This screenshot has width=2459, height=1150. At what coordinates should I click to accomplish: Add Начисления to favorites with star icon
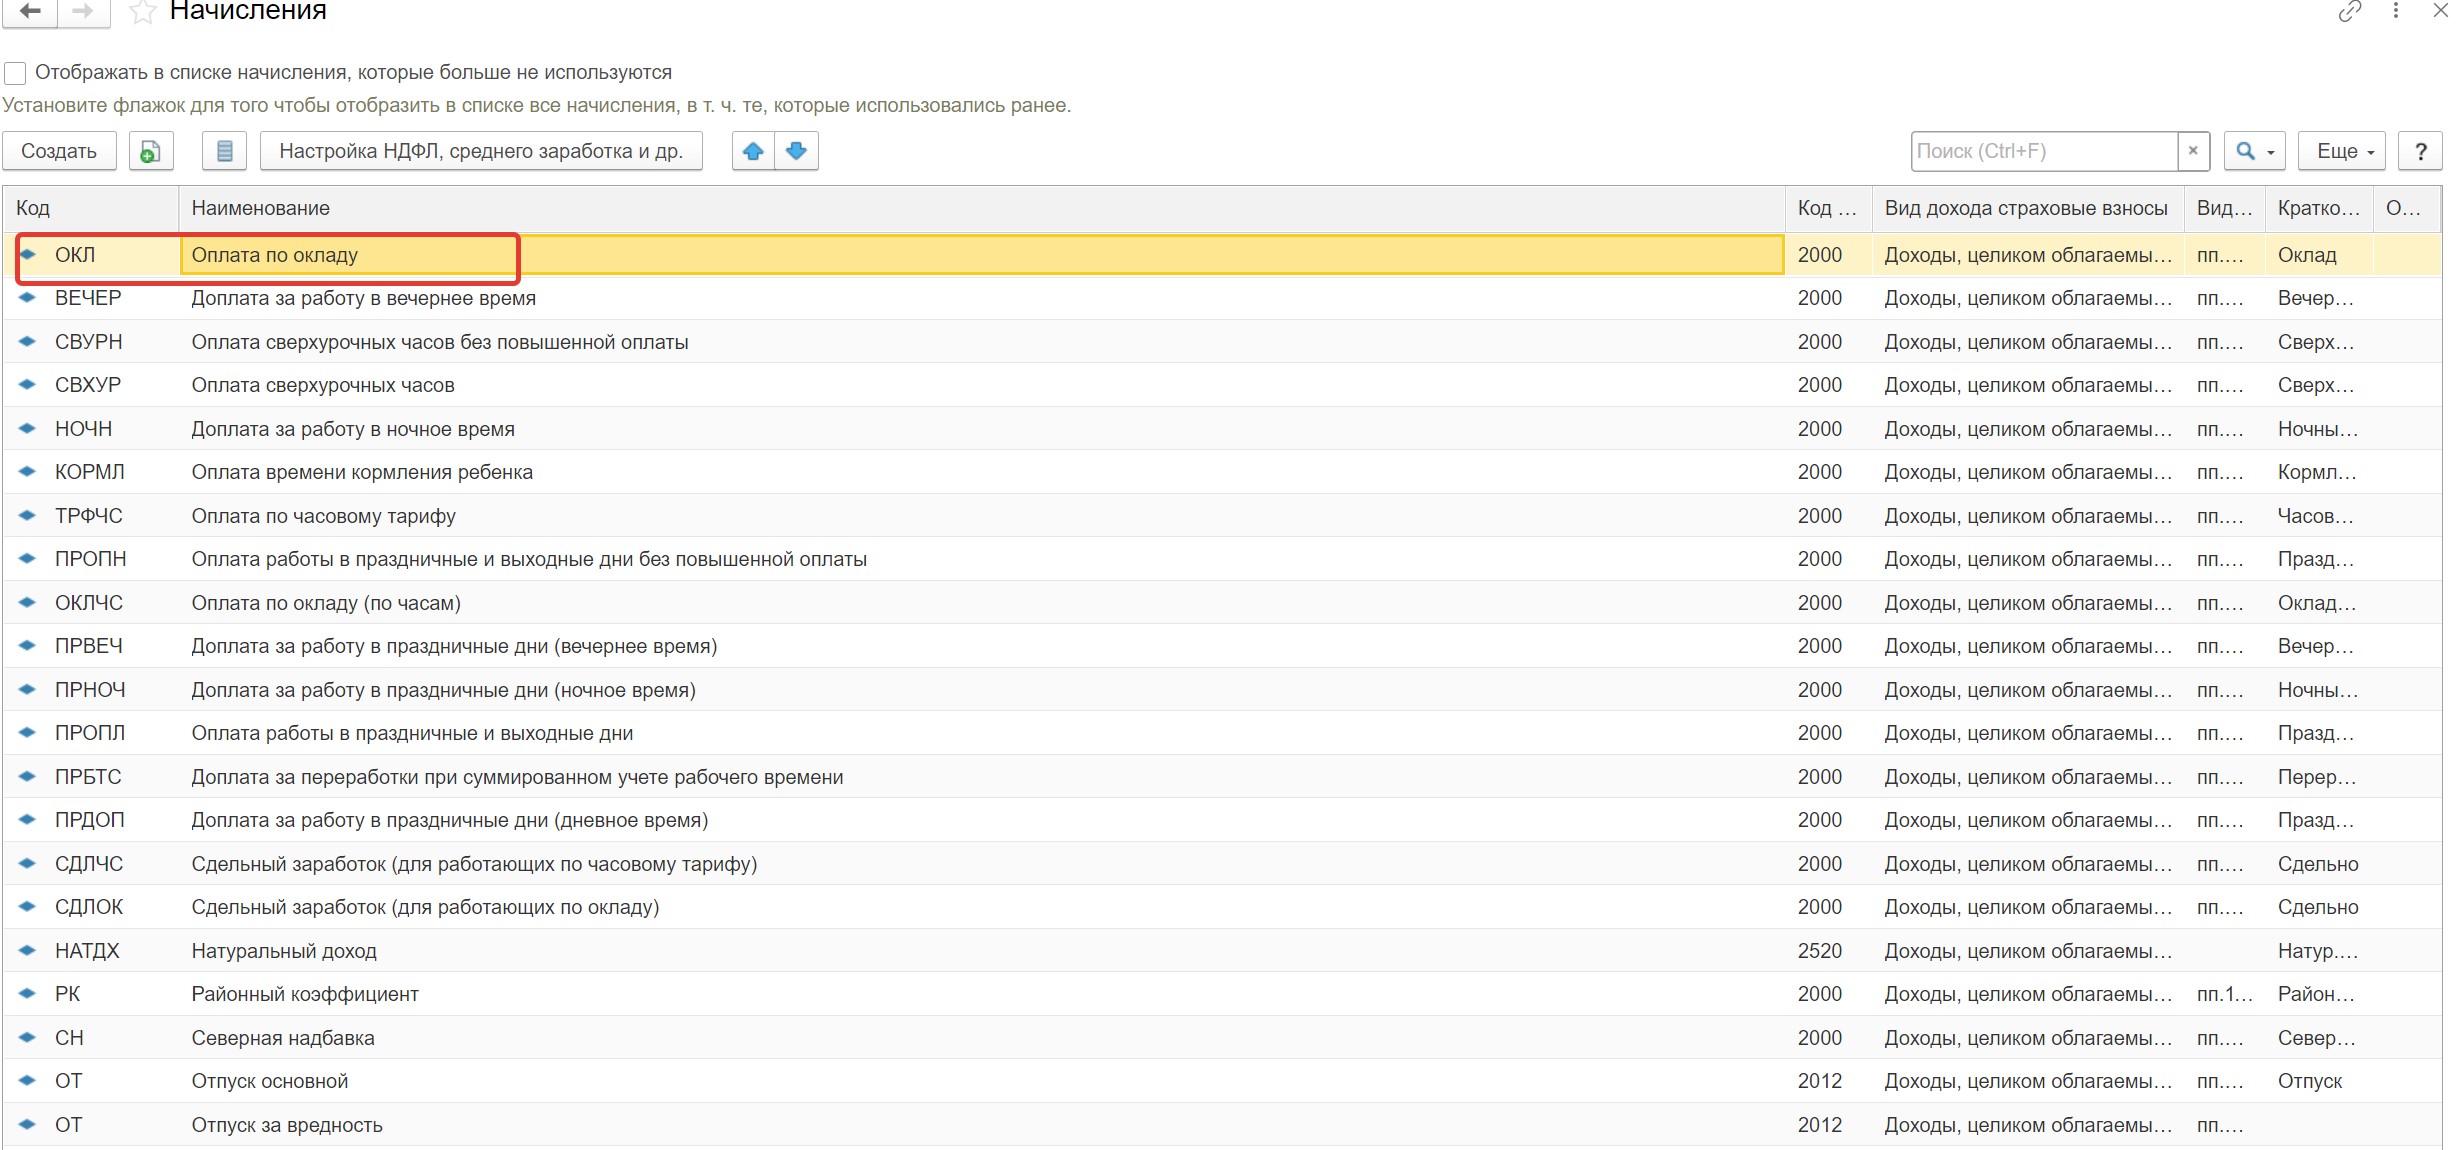tap(143, 12)
